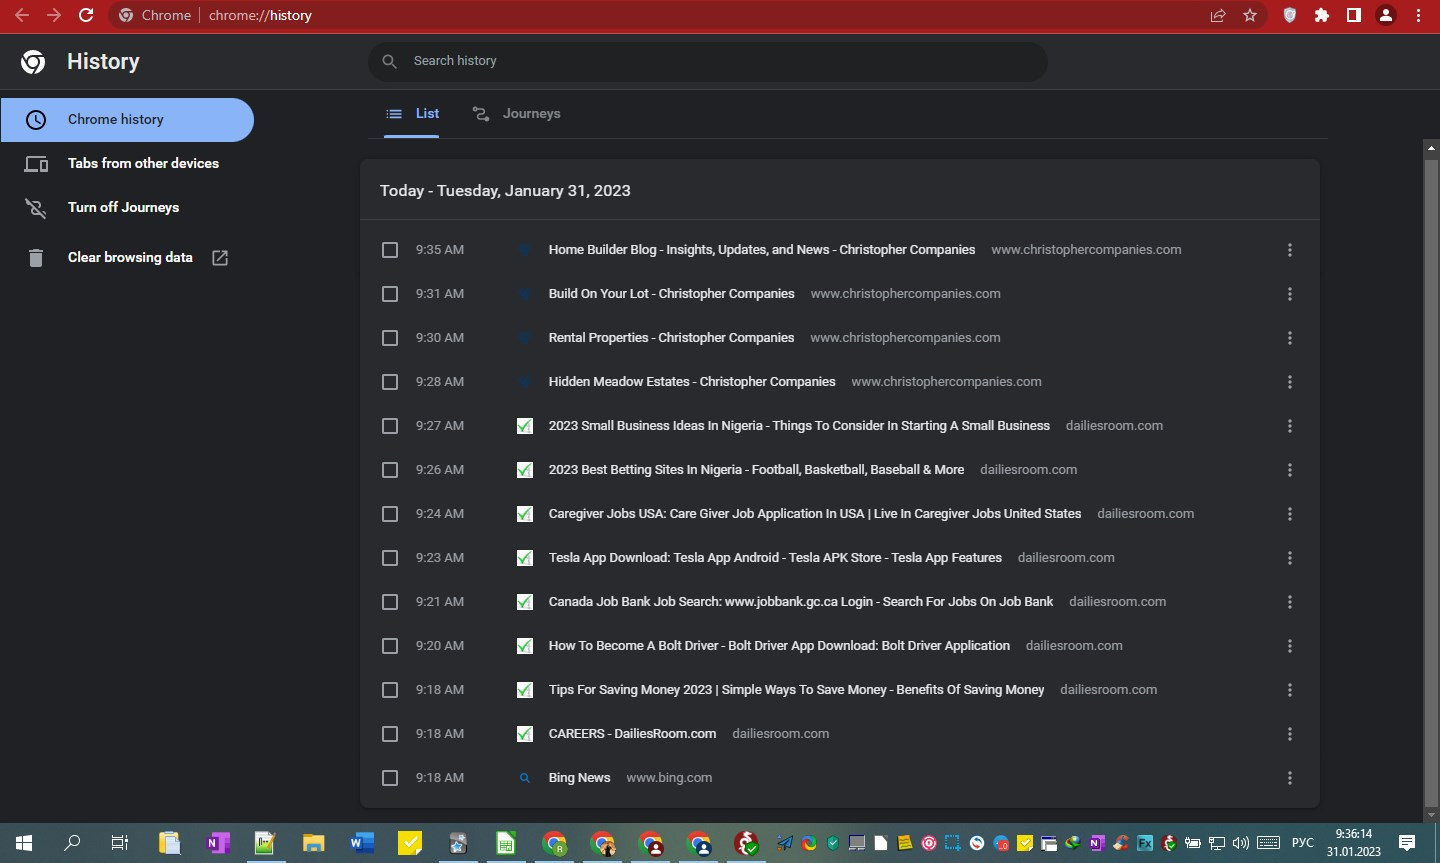Screen dimensions: 1440x863
Task: Open the 2023 Best Betting Sites link
Action: click(756, 470)
